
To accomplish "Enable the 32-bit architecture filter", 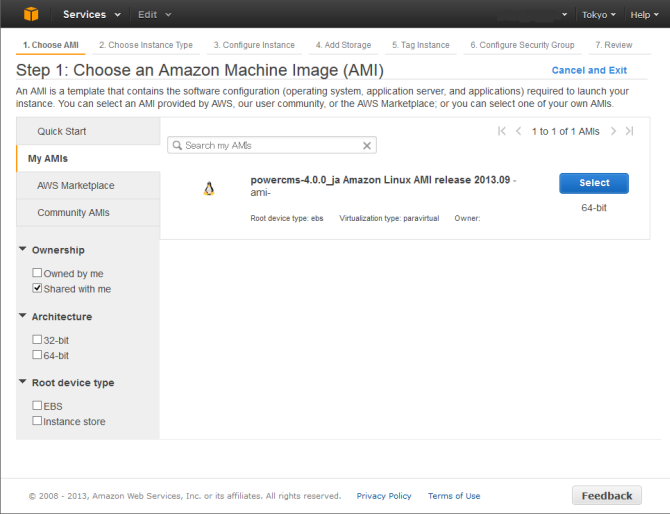I will 37,339.
